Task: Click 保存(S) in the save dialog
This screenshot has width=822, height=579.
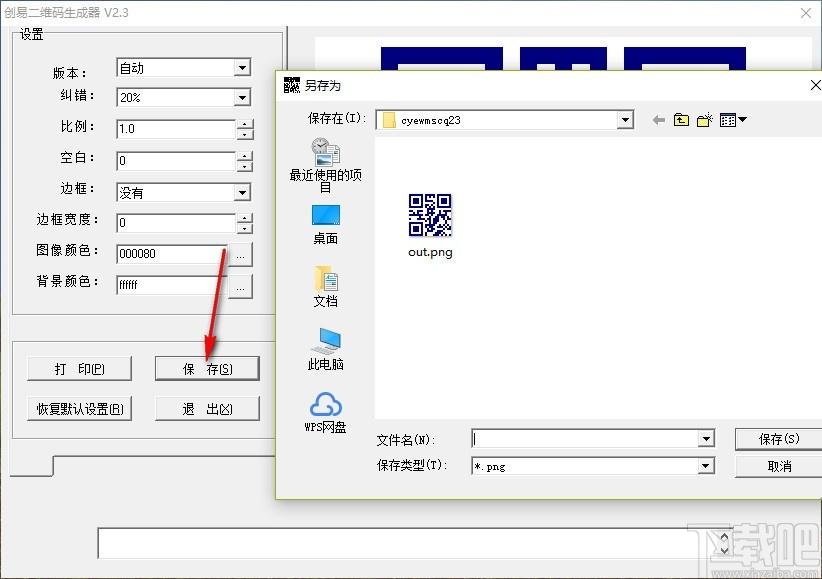Action: pyautogui.click(x=778, y=439)
